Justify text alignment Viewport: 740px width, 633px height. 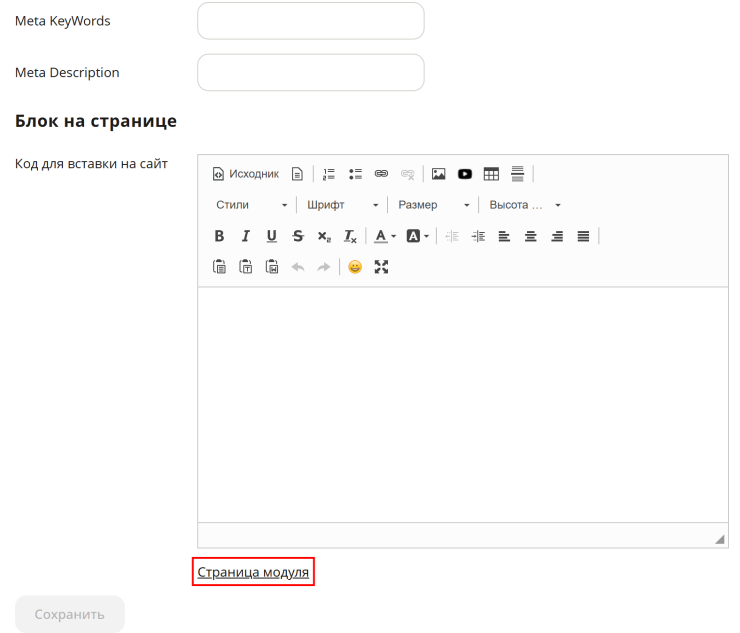[584, 236]
